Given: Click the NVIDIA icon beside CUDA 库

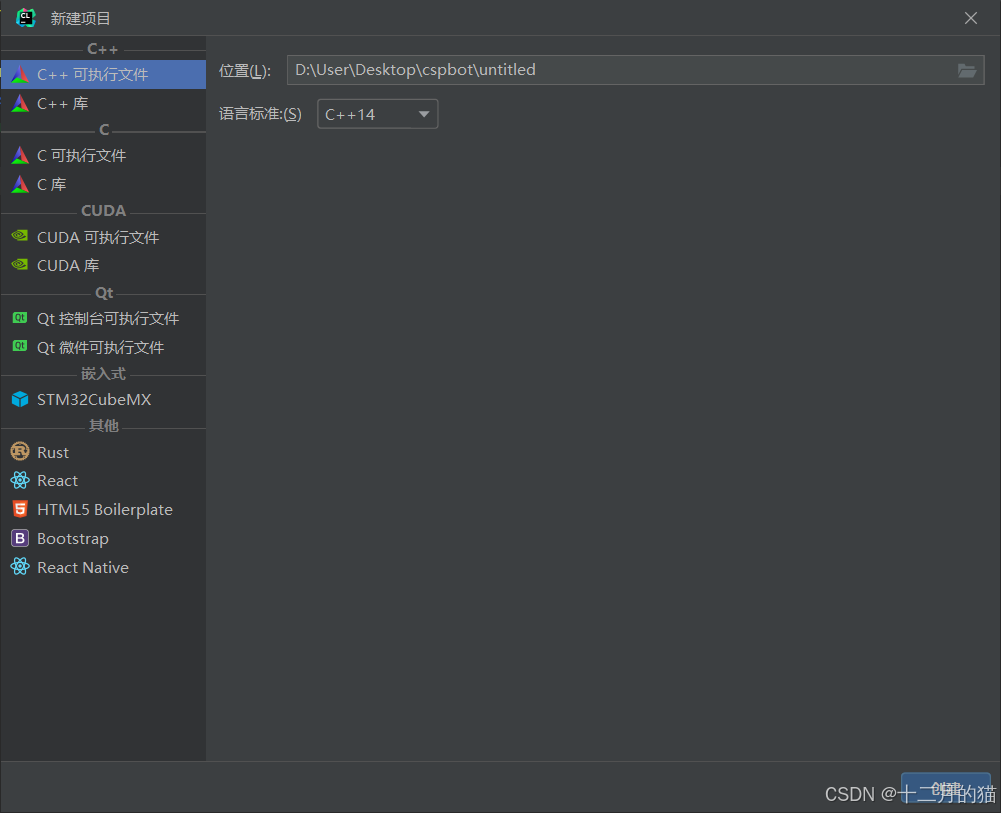Looking at the screenshot, I should pyautogui.click(x=20, y=264).
